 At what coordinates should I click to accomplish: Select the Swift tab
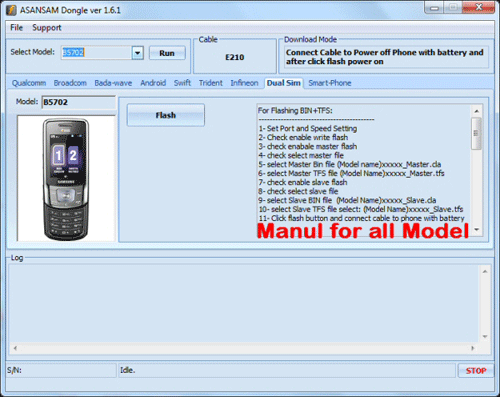point(182,83)
